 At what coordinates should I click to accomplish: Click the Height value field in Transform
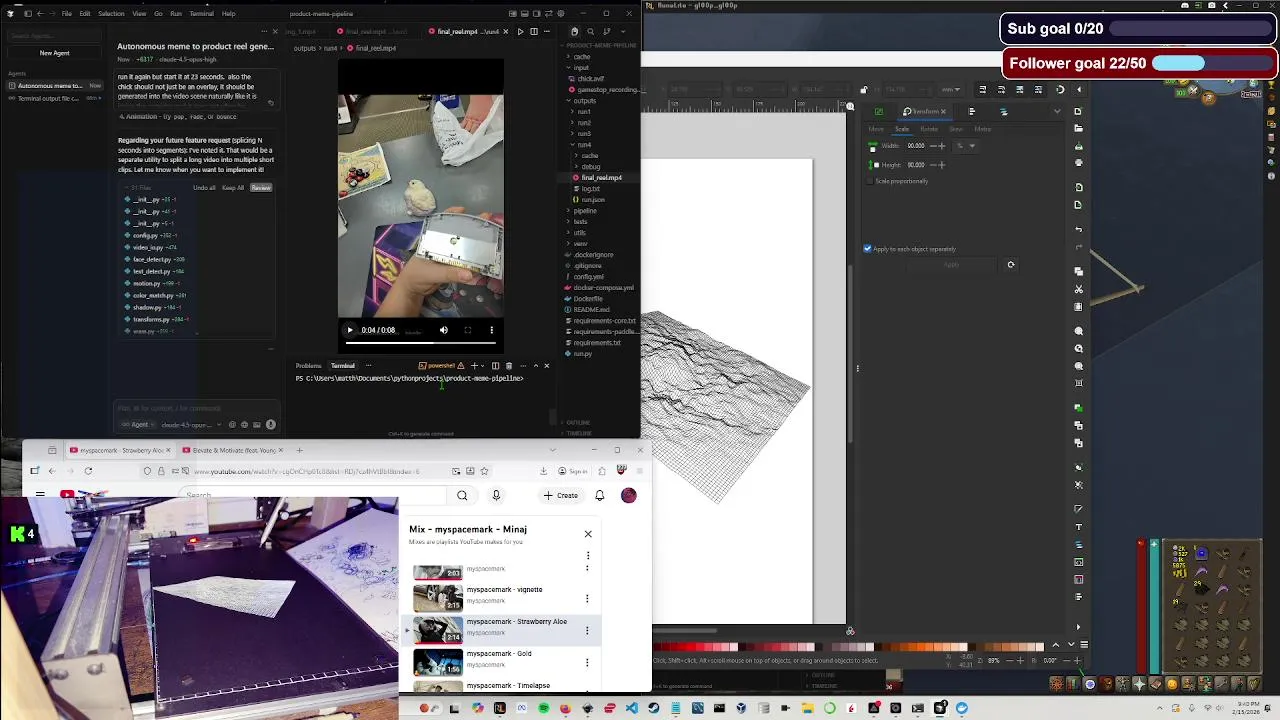[x=916, y=165]
